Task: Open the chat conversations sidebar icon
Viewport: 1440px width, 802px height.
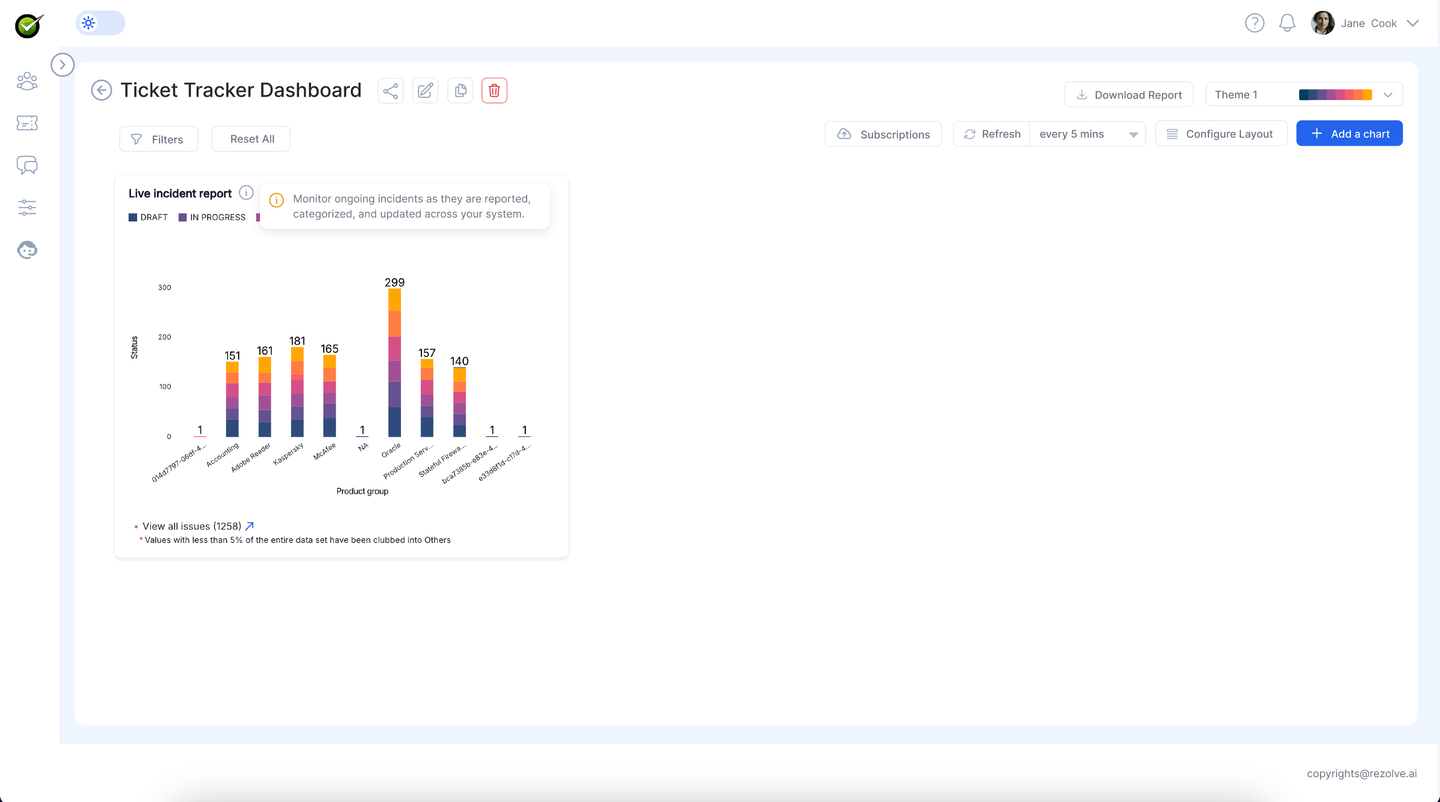Action: 27,165
